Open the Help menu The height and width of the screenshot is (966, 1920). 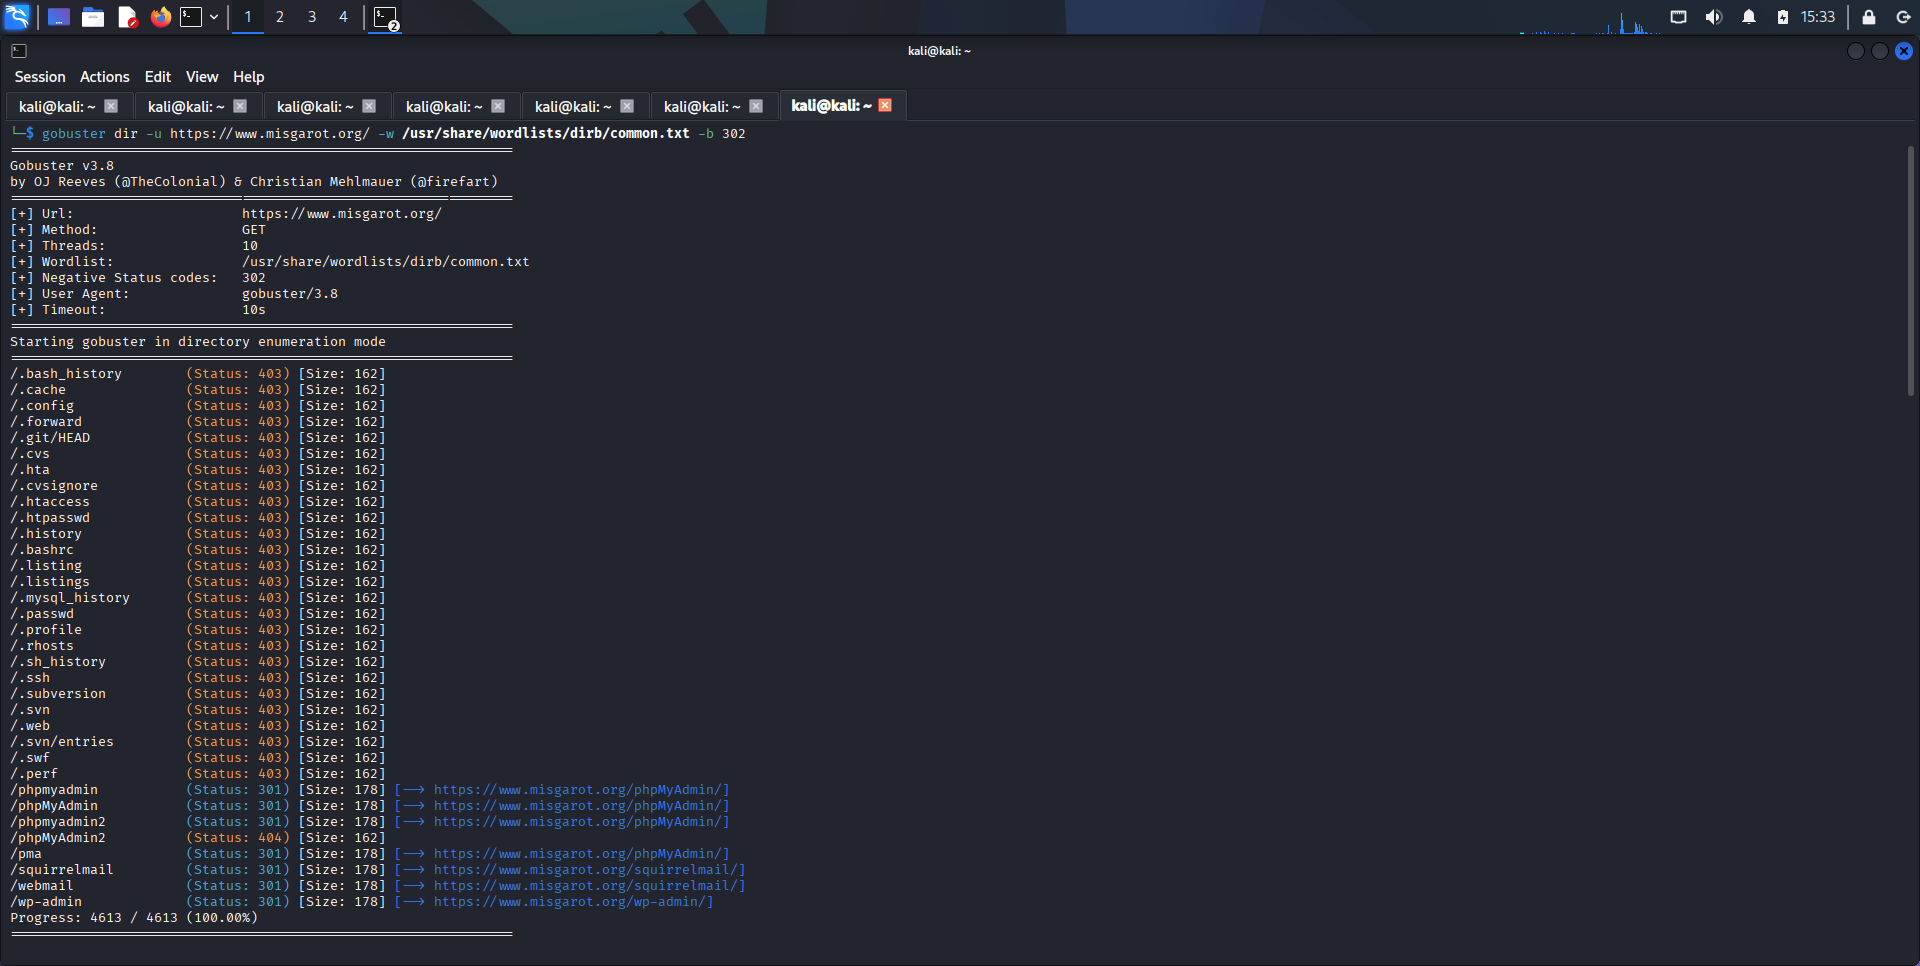[249, 77]
